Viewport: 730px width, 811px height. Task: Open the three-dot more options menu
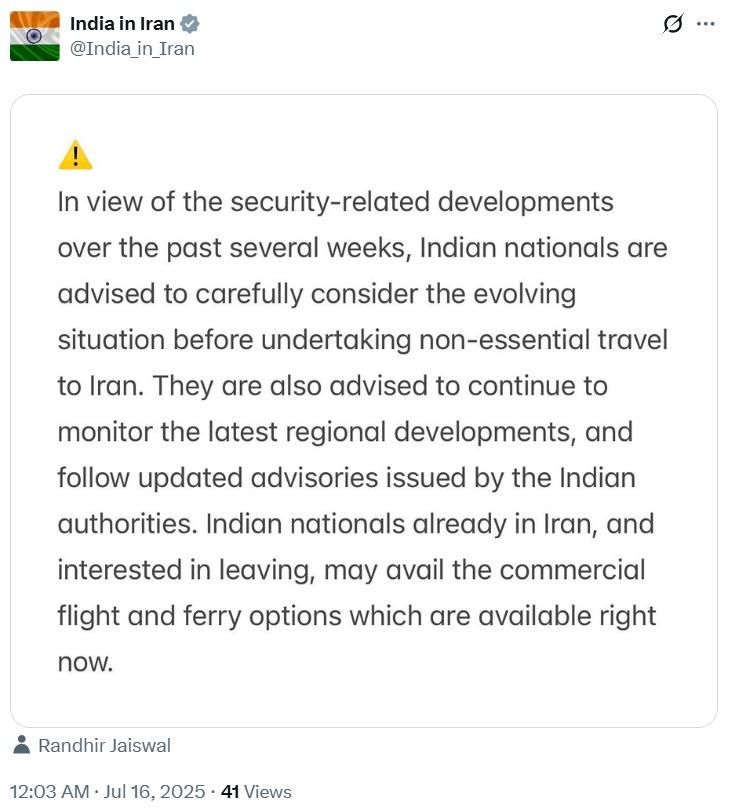[x=706, y=24]
